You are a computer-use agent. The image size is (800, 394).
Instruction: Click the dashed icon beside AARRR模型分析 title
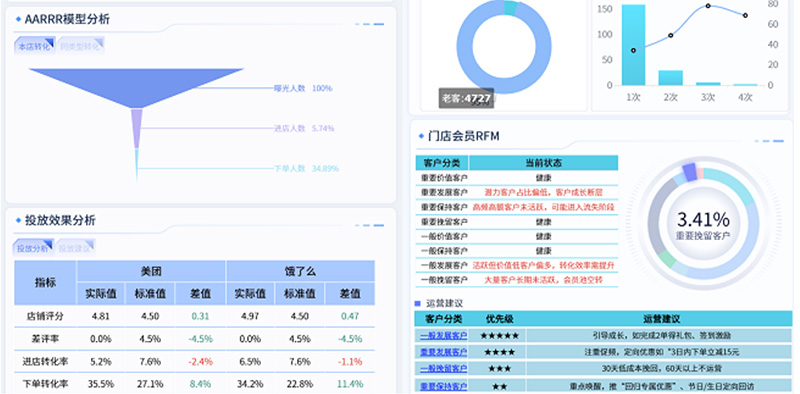369,24
